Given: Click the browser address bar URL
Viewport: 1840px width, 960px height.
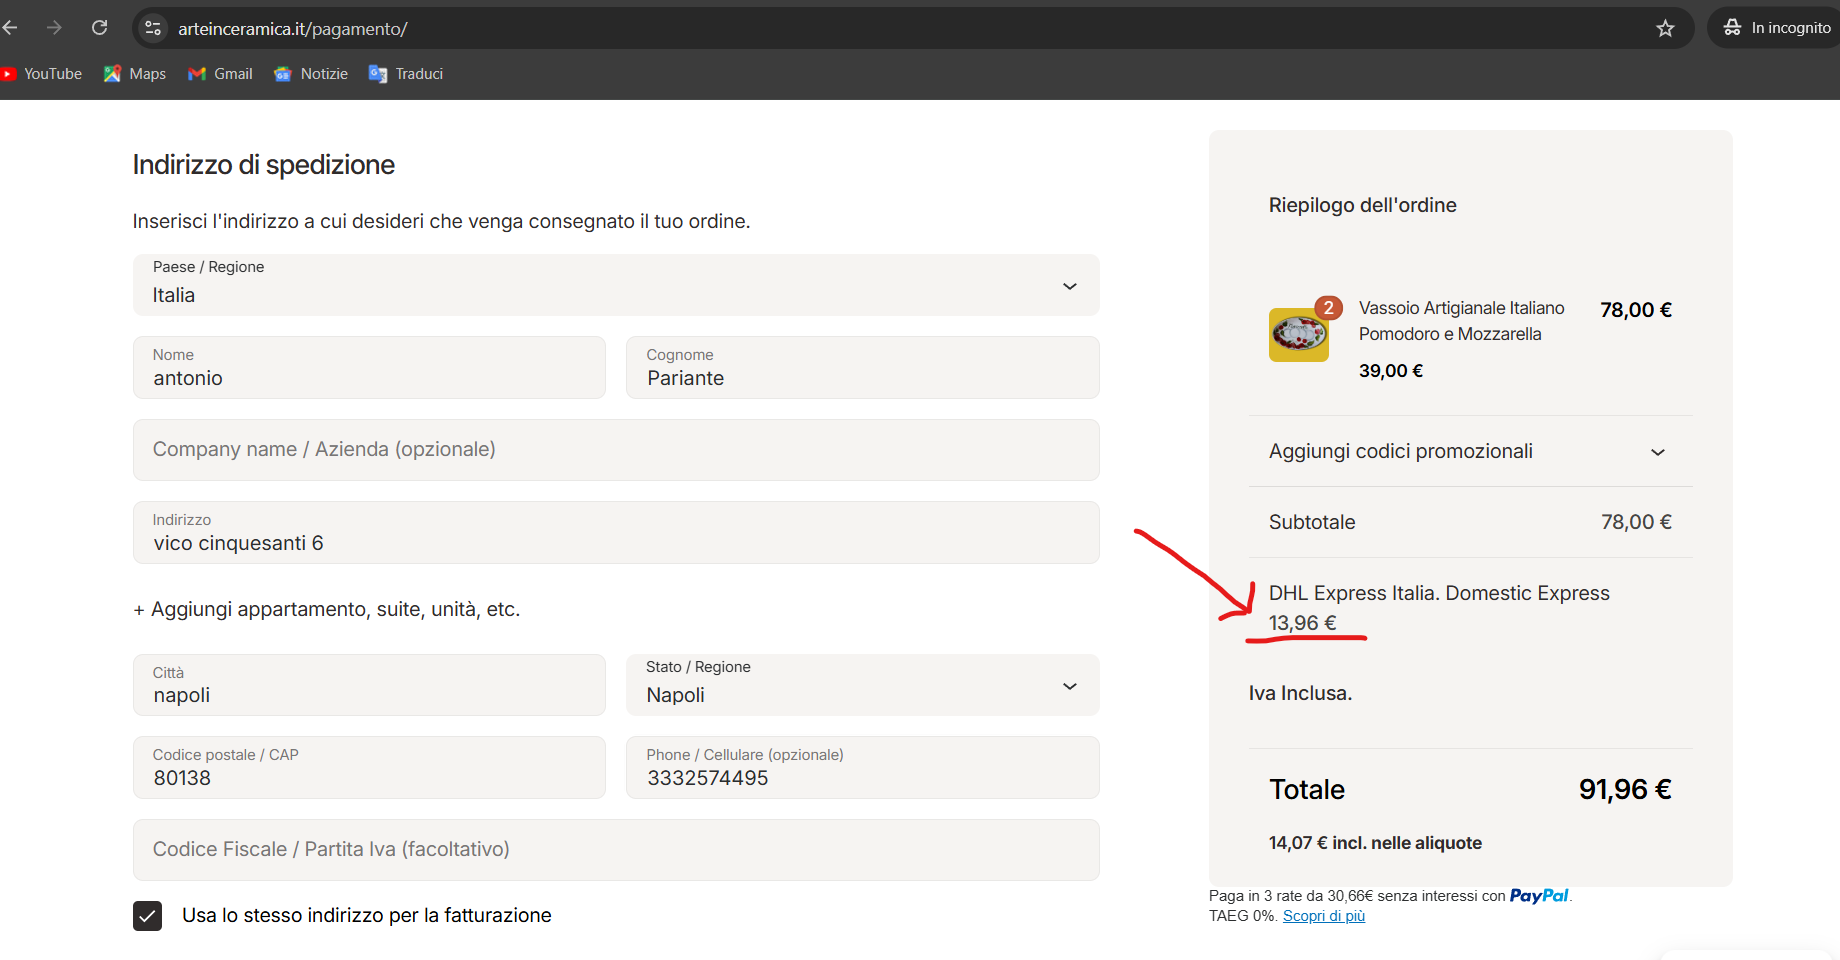Looking at the screenshot, I should pos(292,29).
